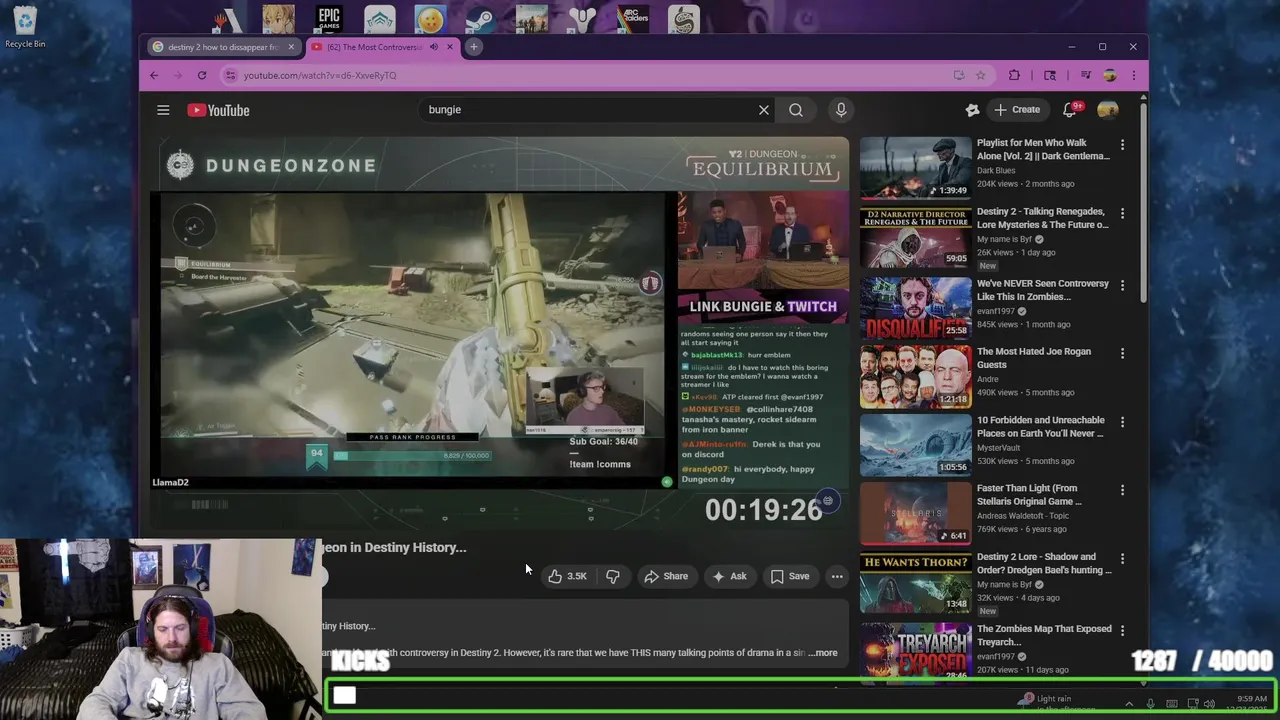1280x720 pixels.
Task: Go back one page in the browser
Action: tap(154, 75)
